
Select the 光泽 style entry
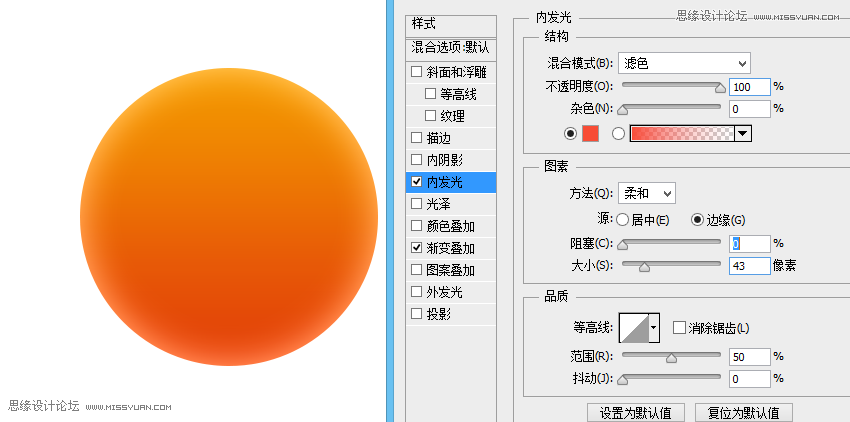coord(439,204)
